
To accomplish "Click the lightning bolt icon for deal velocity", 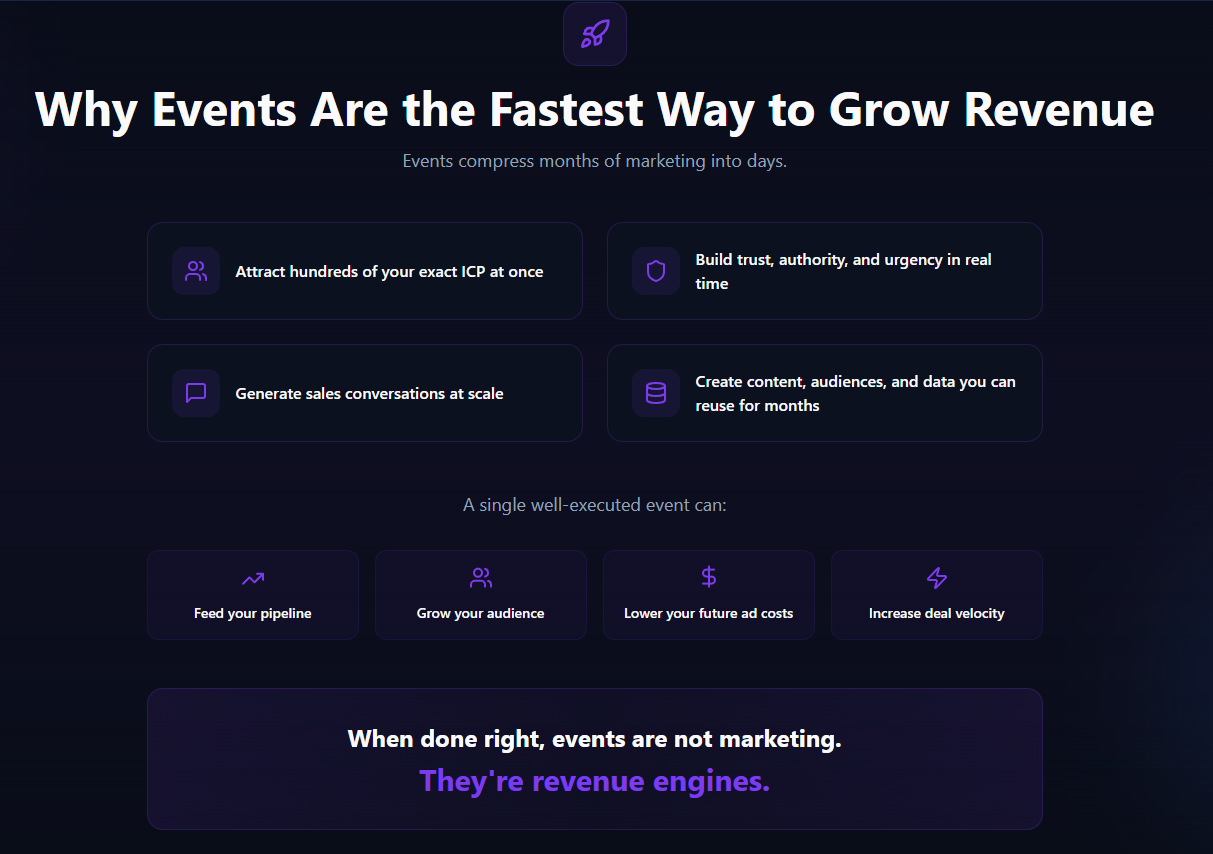I will pos(936,577).
